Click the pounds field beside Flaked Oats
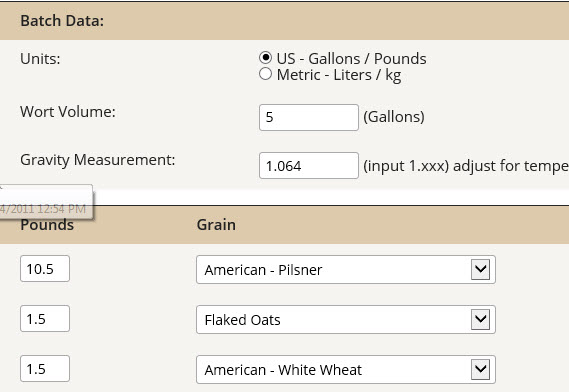 tap(45, 319)
